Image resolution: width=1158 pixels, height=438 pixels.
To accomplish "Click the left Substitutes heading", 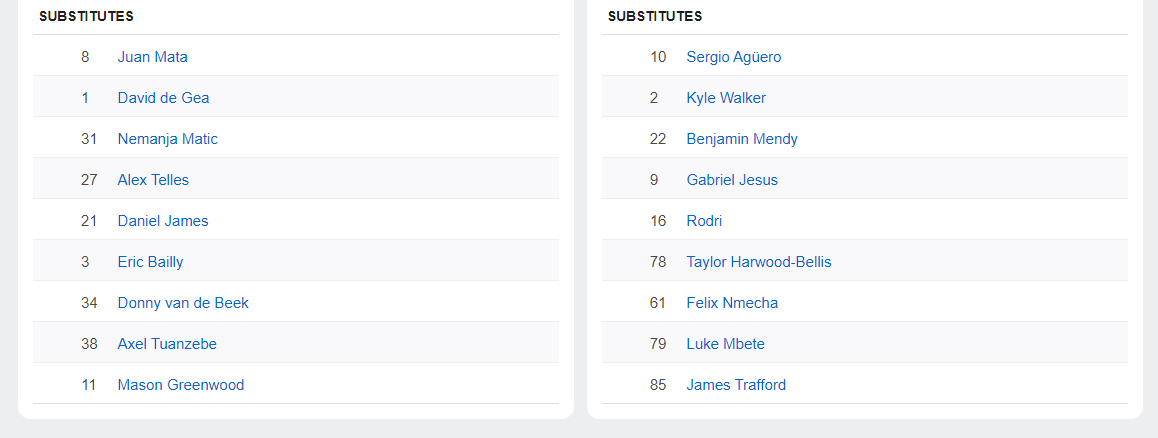I will 86,16.
